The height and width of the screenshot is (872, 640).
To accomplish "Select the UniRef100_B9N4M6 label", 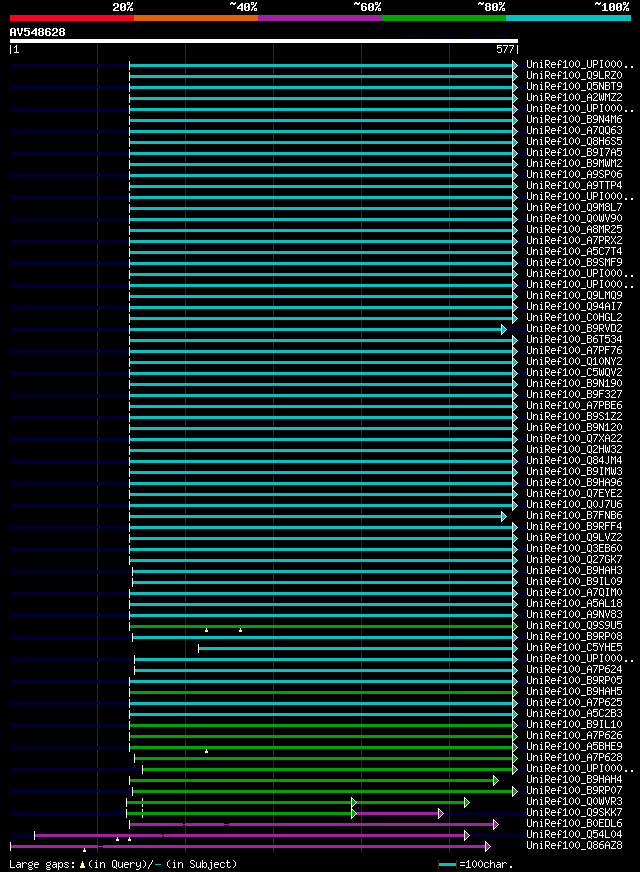I will [574, 120].
